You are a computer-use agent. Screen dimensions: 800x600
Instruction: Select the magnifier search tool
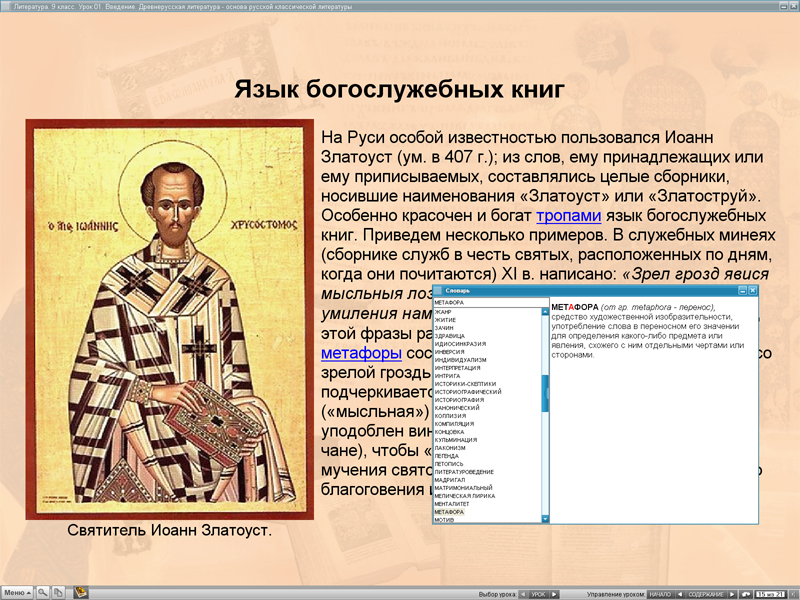[x=42, y=591]
